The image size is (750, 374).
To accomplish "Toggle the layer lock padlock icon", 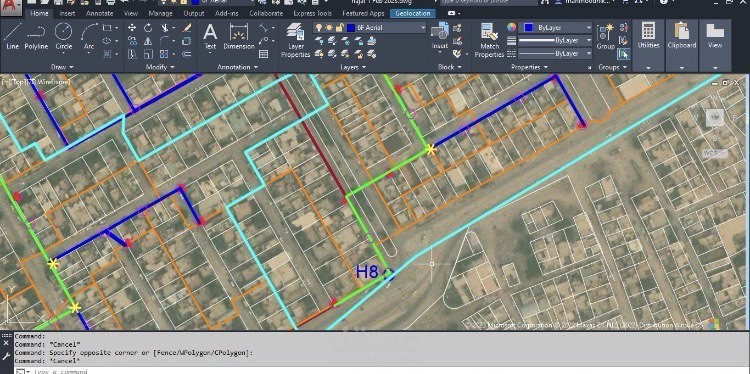I will pyautogui.click(x=339, y=28).
